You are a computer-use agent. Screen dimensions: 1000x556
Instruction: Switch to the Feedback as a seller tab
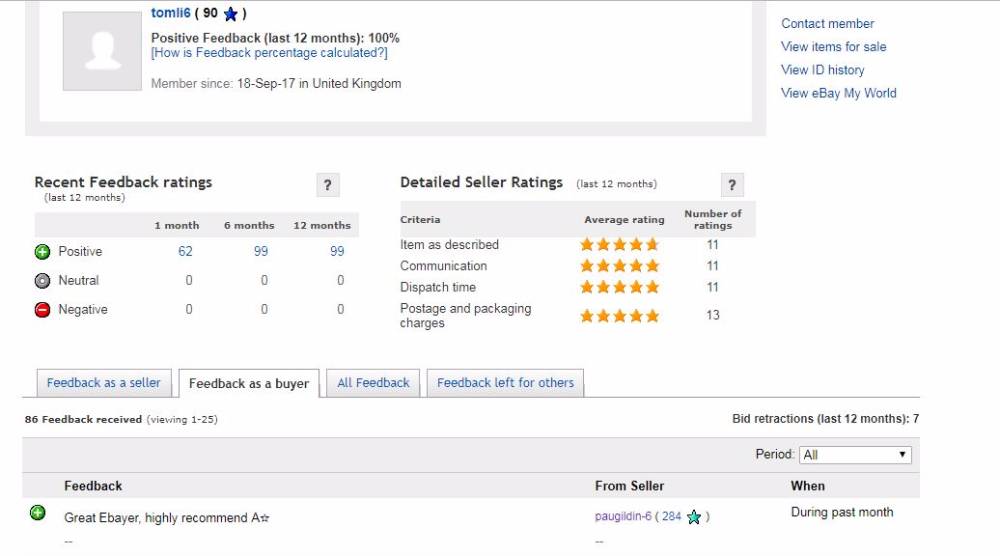[x=103, y=383]
